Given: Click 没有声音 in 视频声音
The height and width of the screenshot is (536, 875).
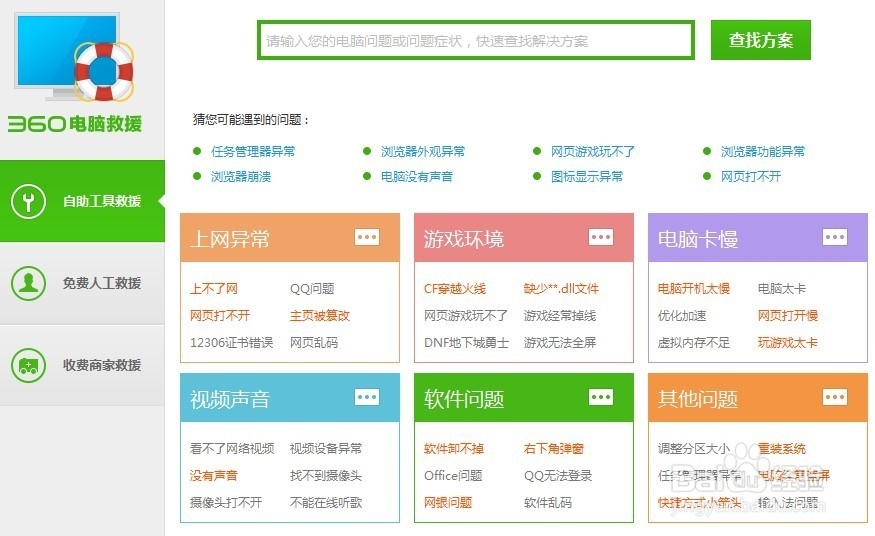Looking at the screenshot, I should pos(214,476).
